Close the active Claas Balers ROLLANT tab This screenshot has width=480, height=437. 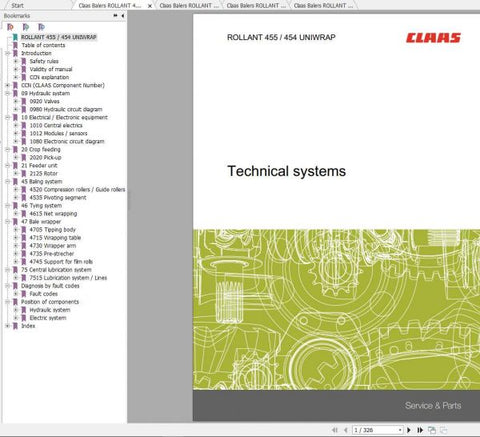coord(150,6)
